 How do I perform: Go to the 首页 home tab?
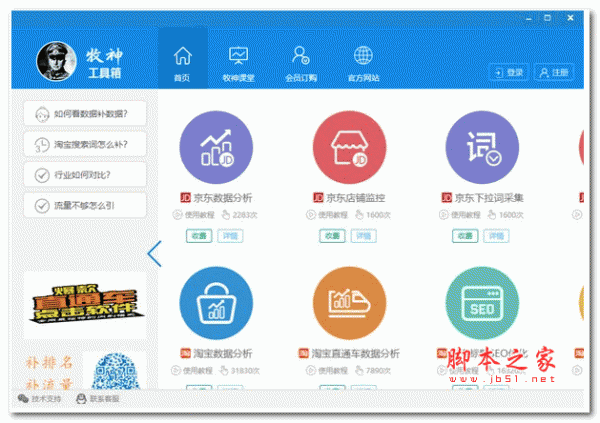(x=182, y=60)
